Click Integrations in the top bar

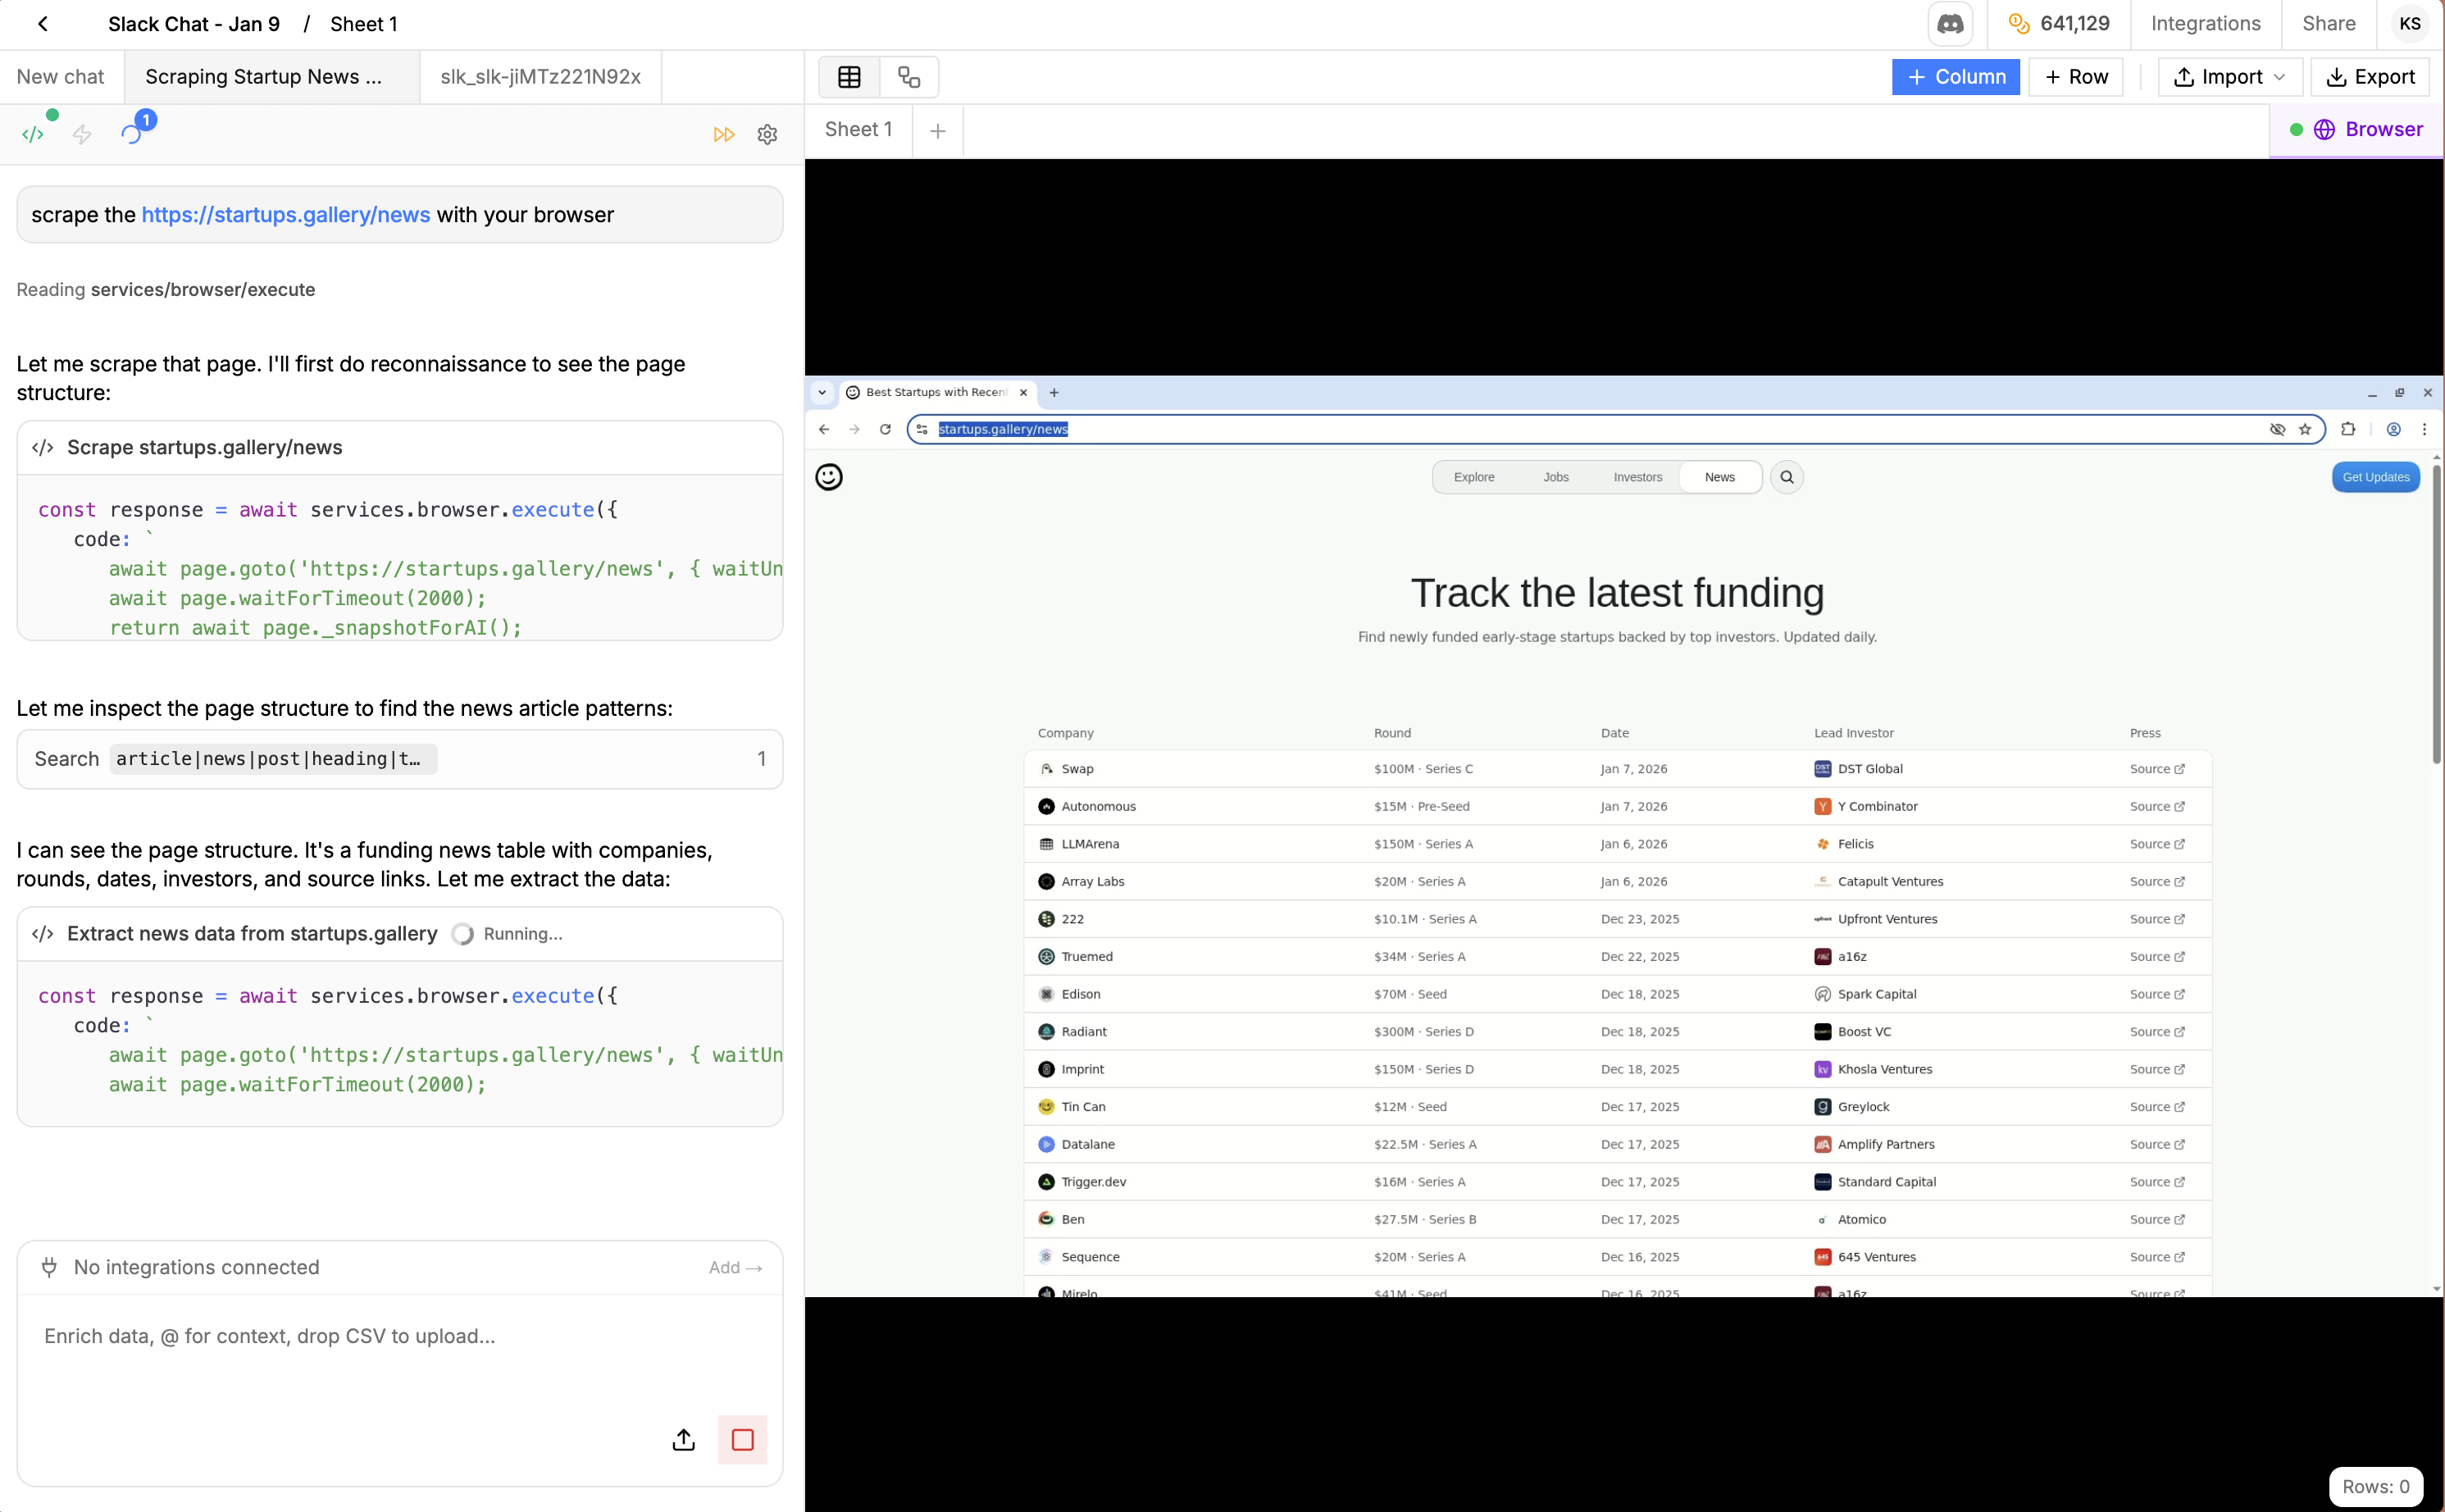[x=2205, y=23]
